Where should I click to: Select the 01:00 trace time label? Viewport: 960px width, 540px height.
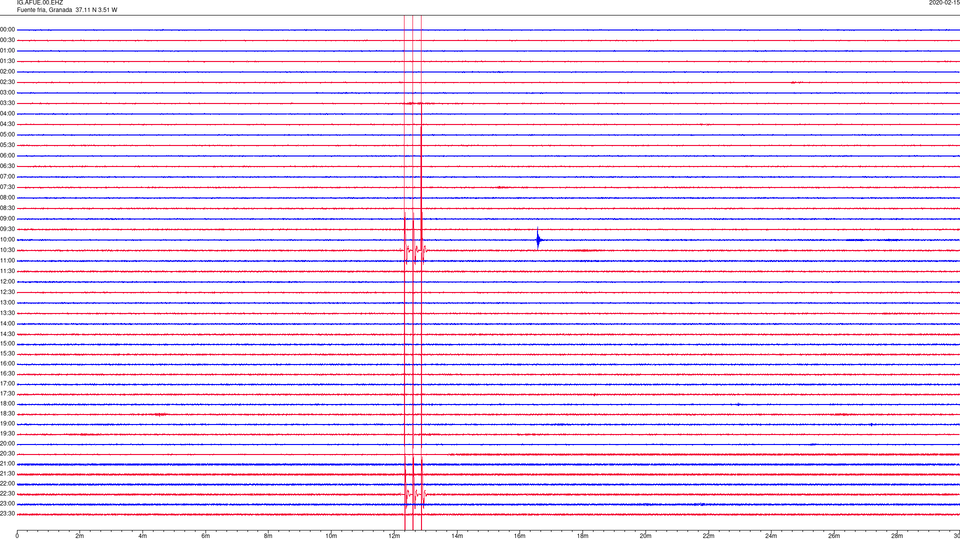(x=7, y=50)
